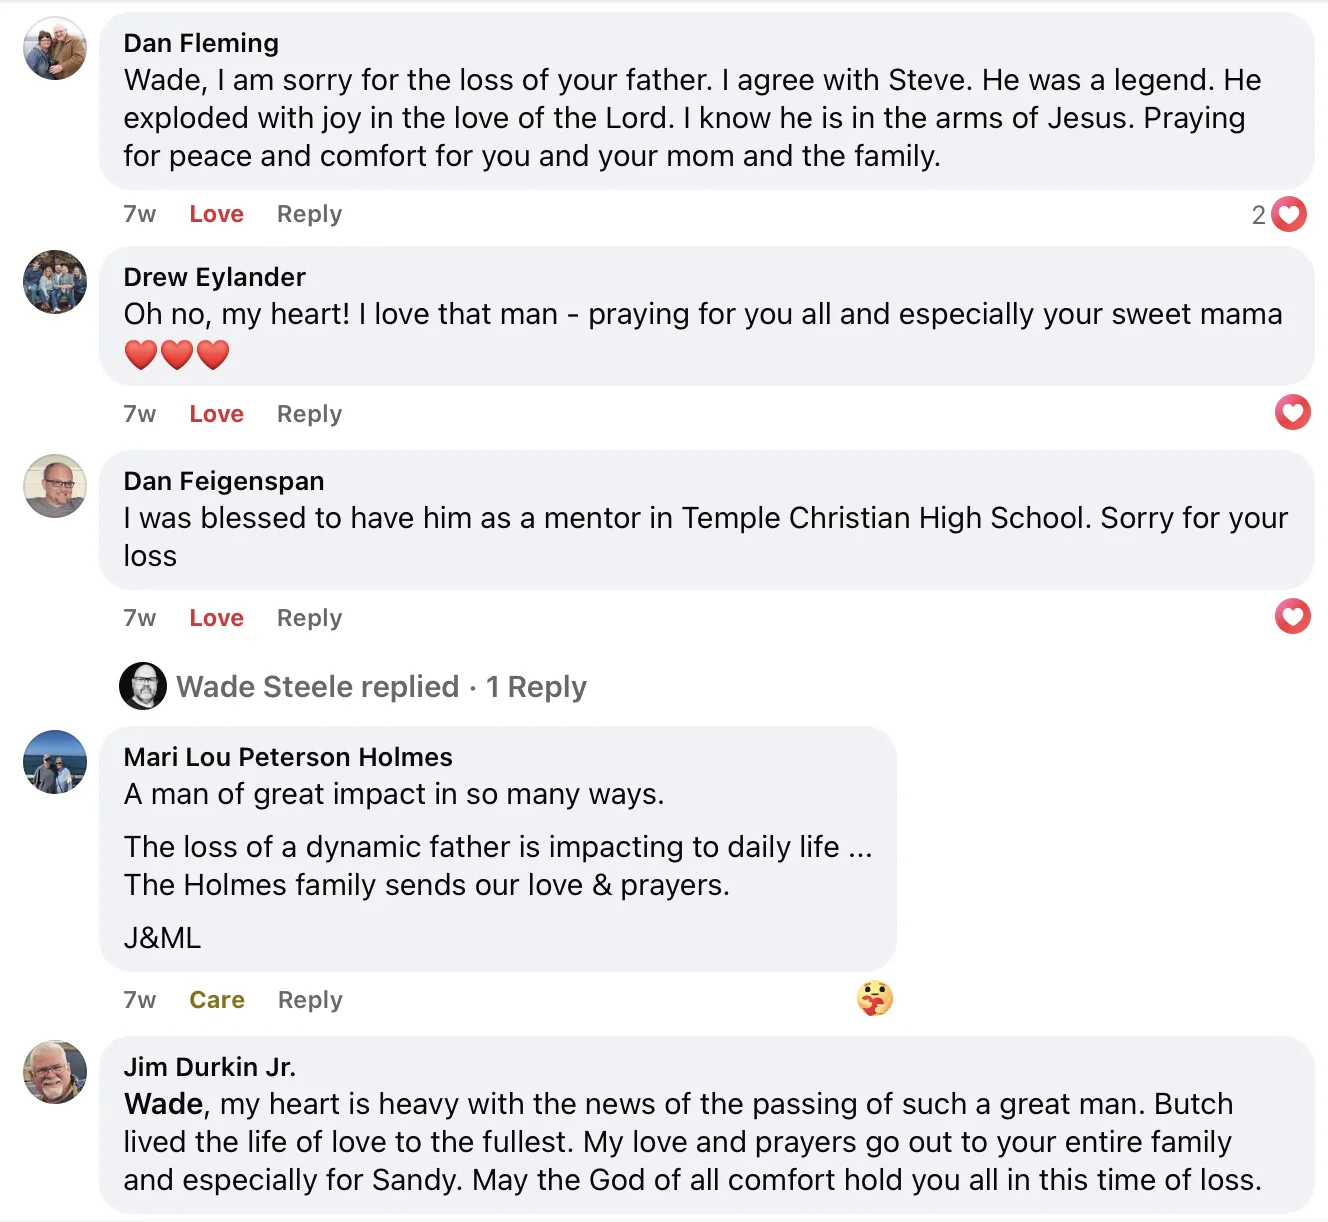Viewport: 1328px width, 1222px height.
Task: Toggle Care reaction on Mari Lou's comment
Action: click(217, 1000)
